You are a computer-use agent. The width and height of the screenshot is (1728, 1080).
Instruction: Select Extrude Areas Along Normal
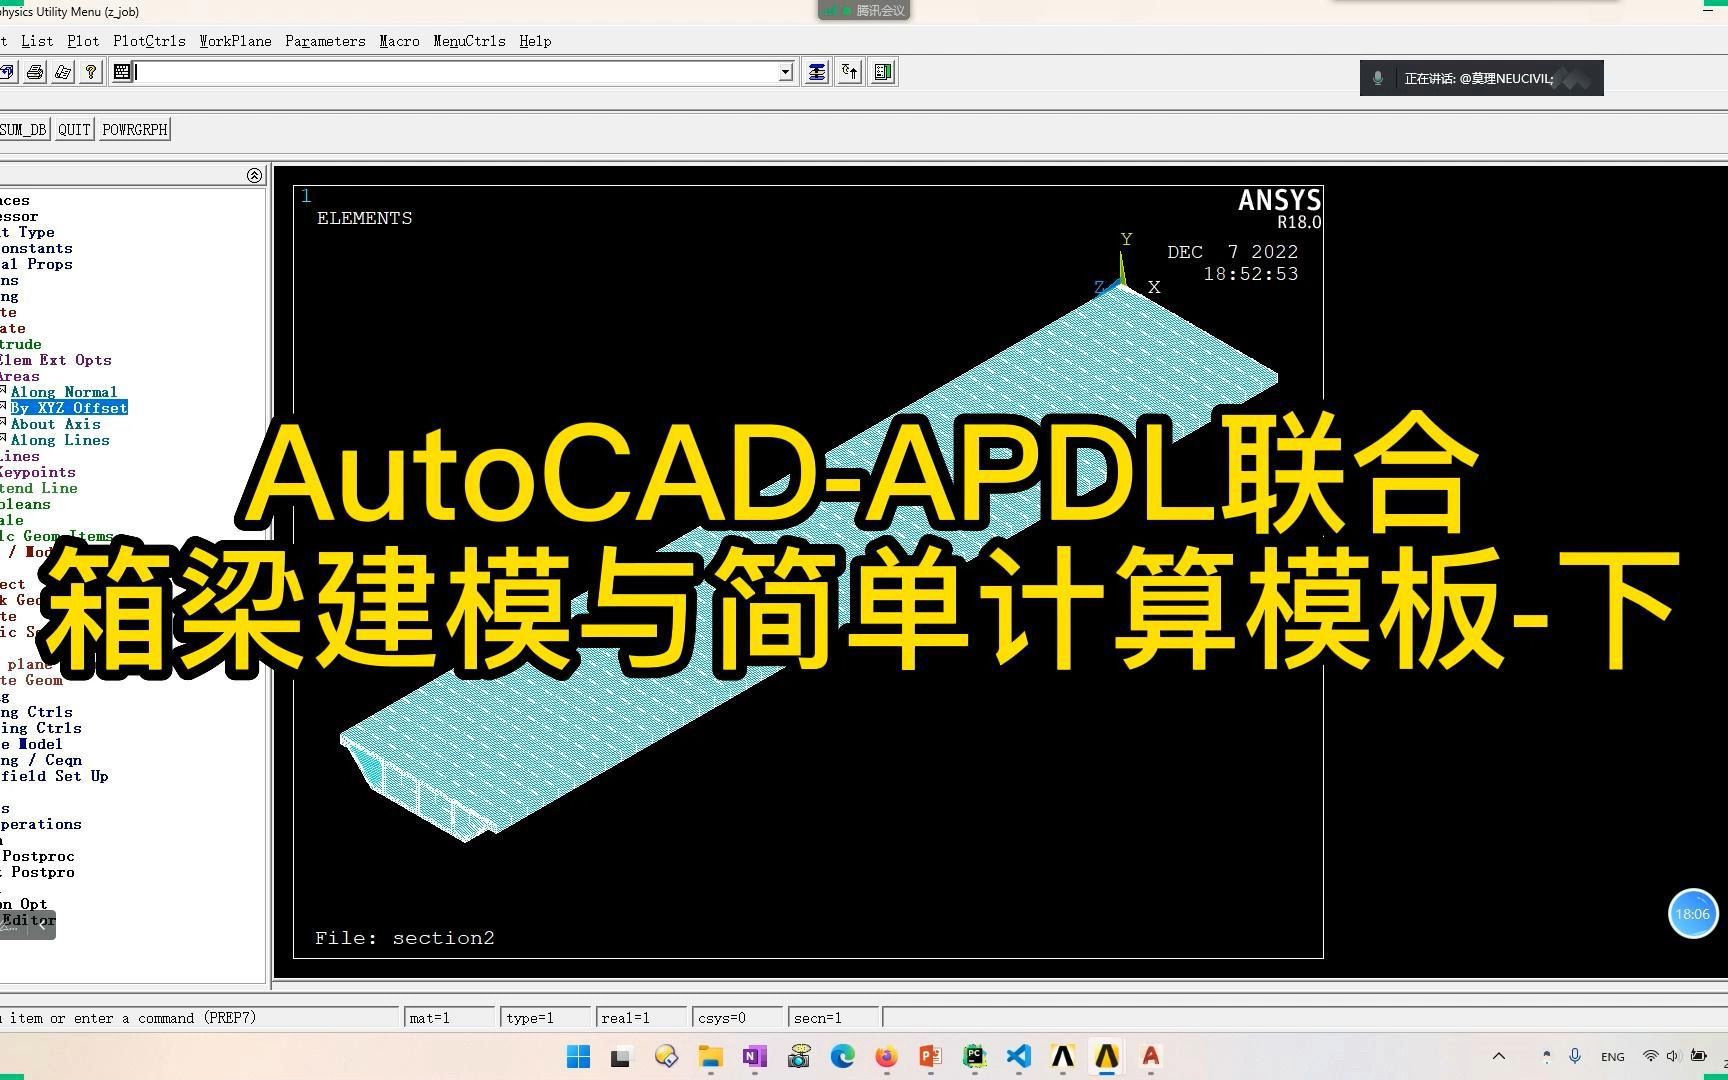coord(65,391)
